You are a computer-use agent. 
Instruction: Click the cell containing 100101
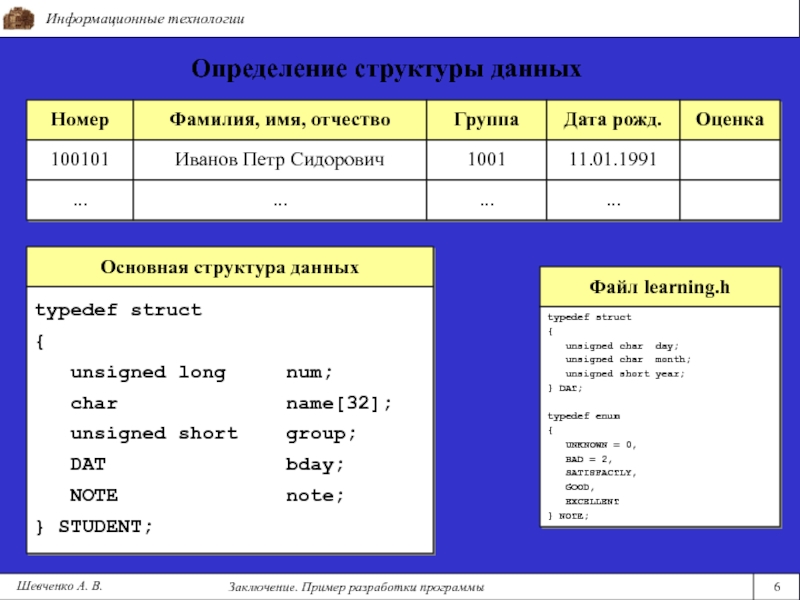[80, 159]
